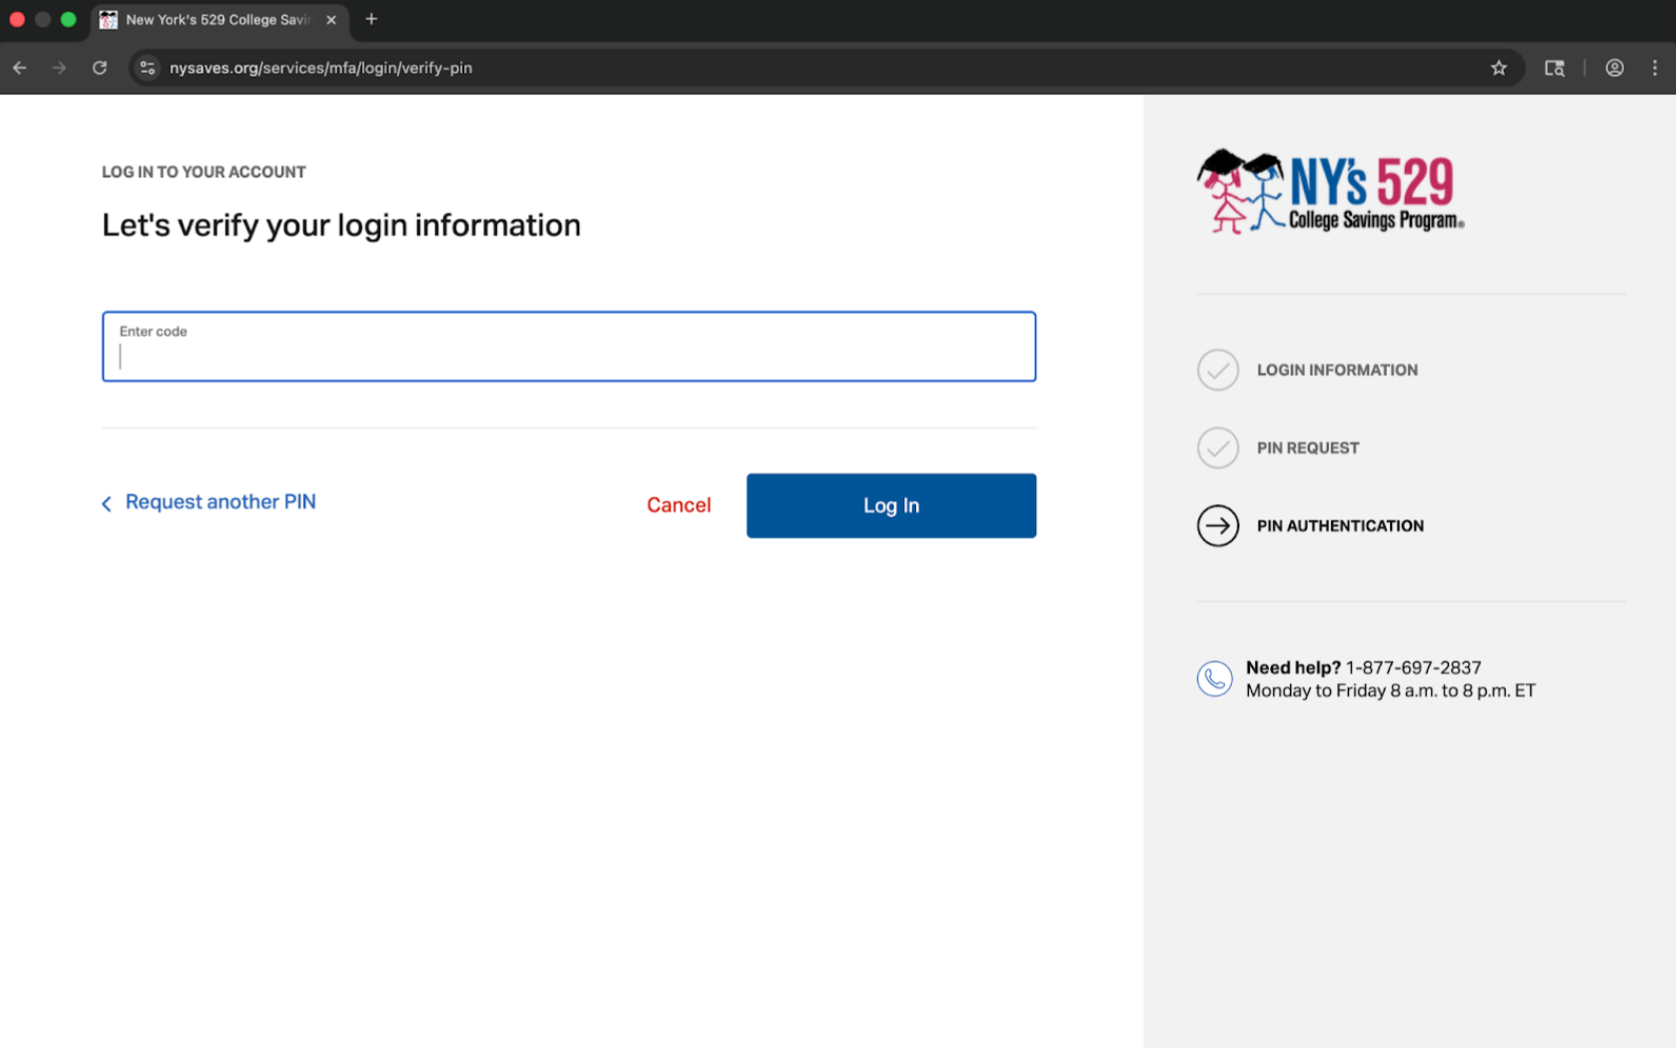Click the chevron icon before Request another PIN
The height and width of the screenshot is (1048, 1676).
(x=107, y=503)
